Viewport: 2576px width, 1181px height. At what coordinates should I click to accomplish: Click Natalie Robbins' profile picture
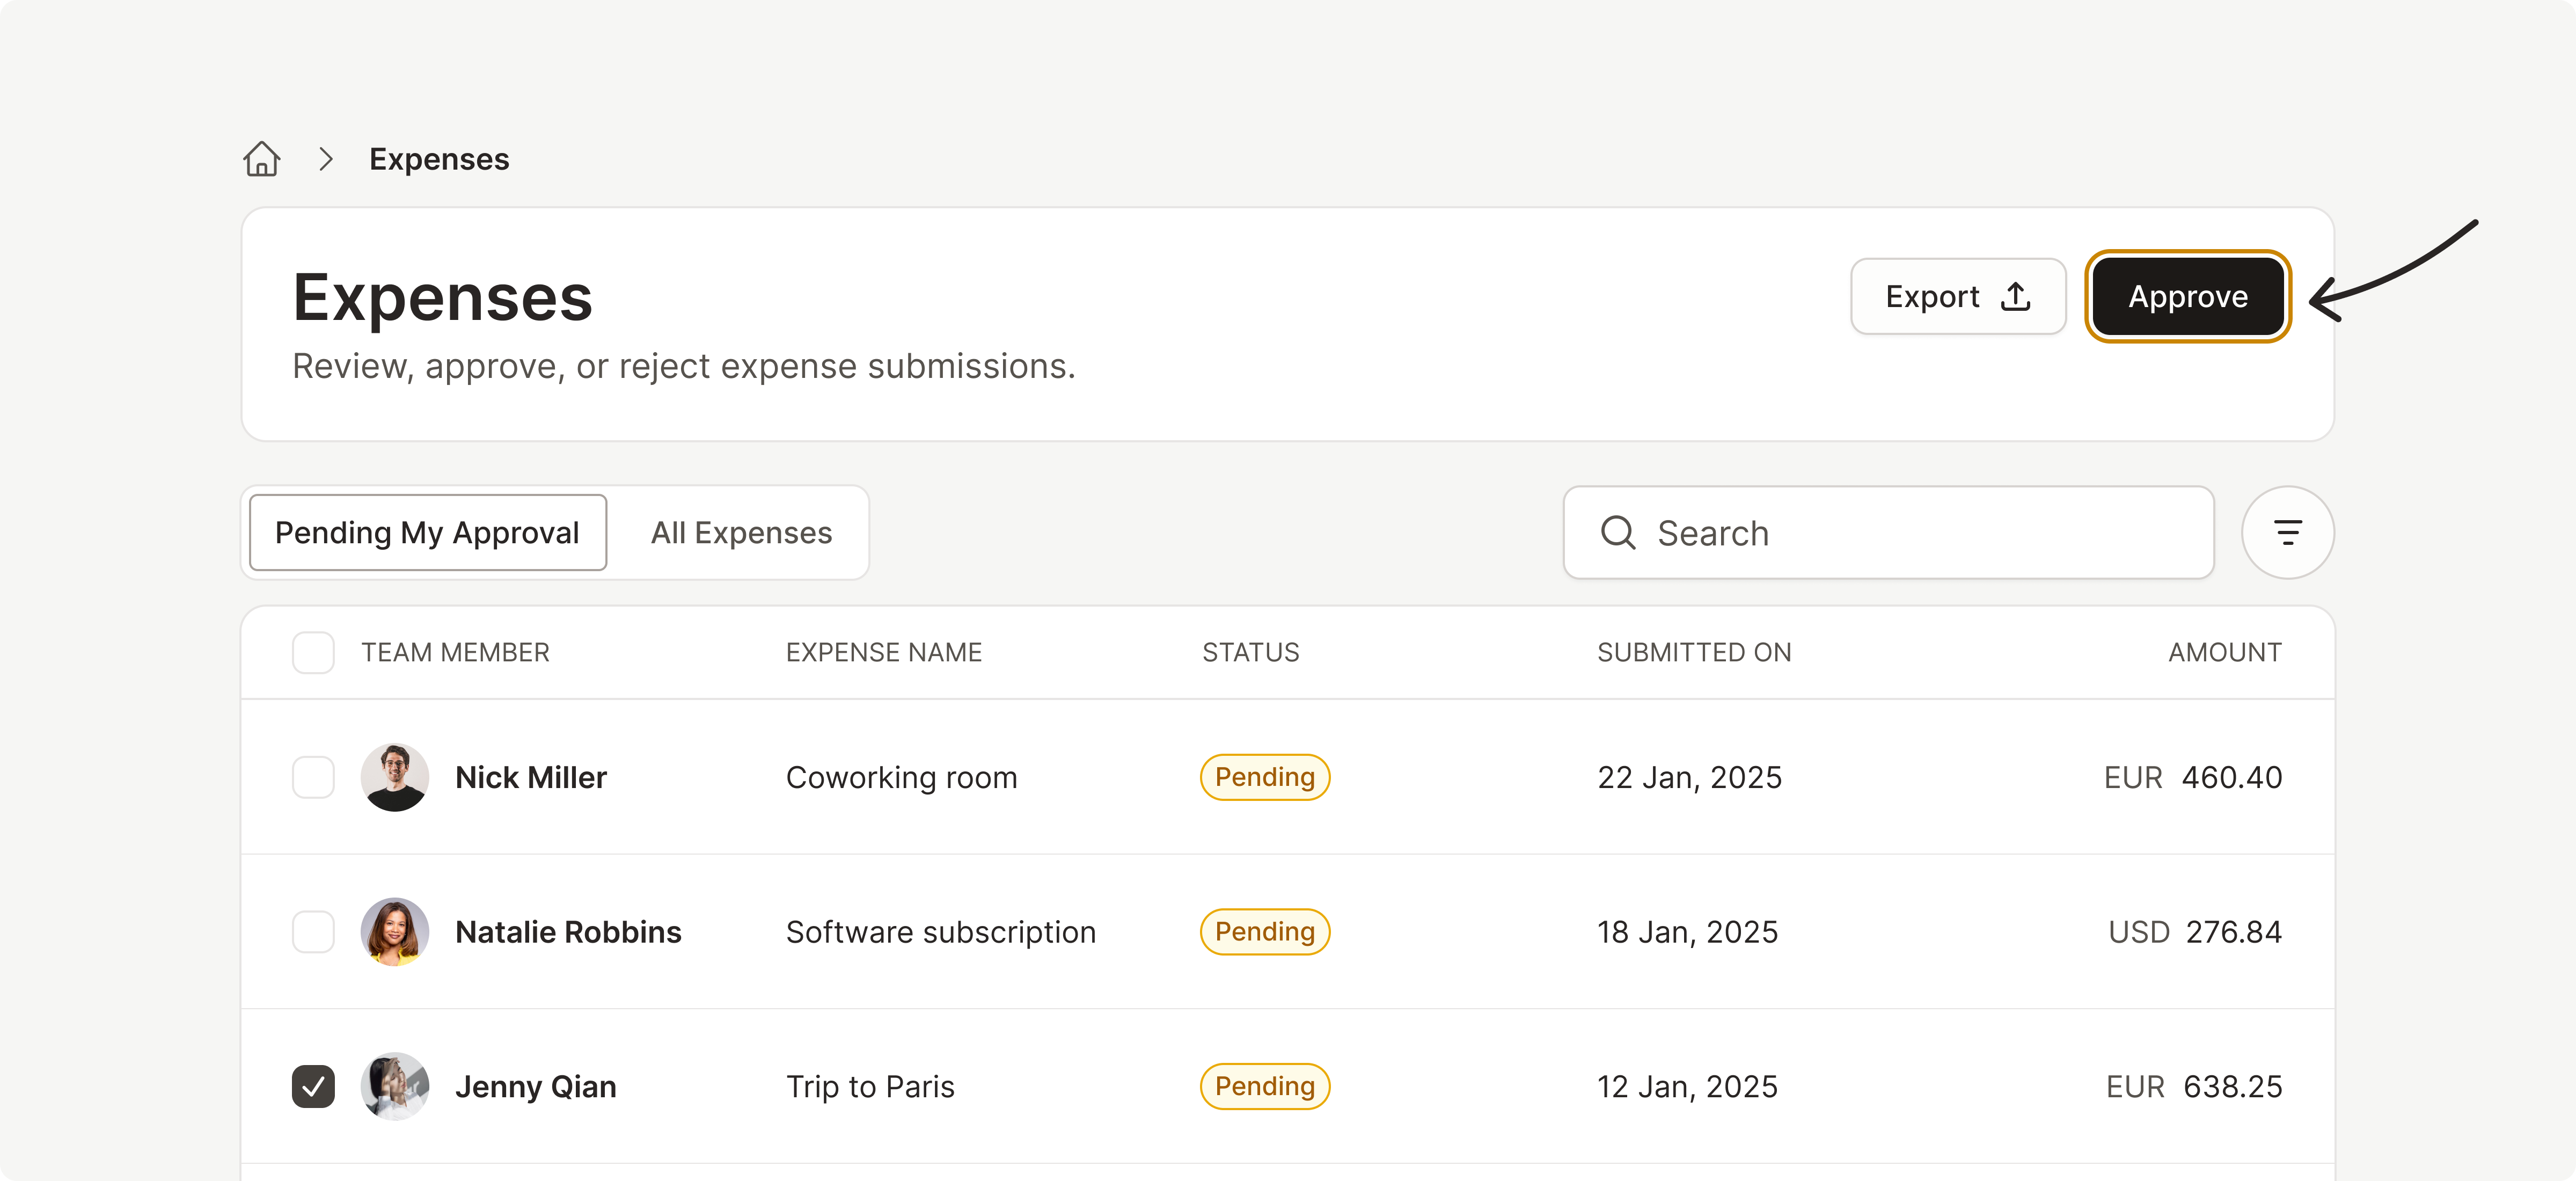click(x=395, y=931)
